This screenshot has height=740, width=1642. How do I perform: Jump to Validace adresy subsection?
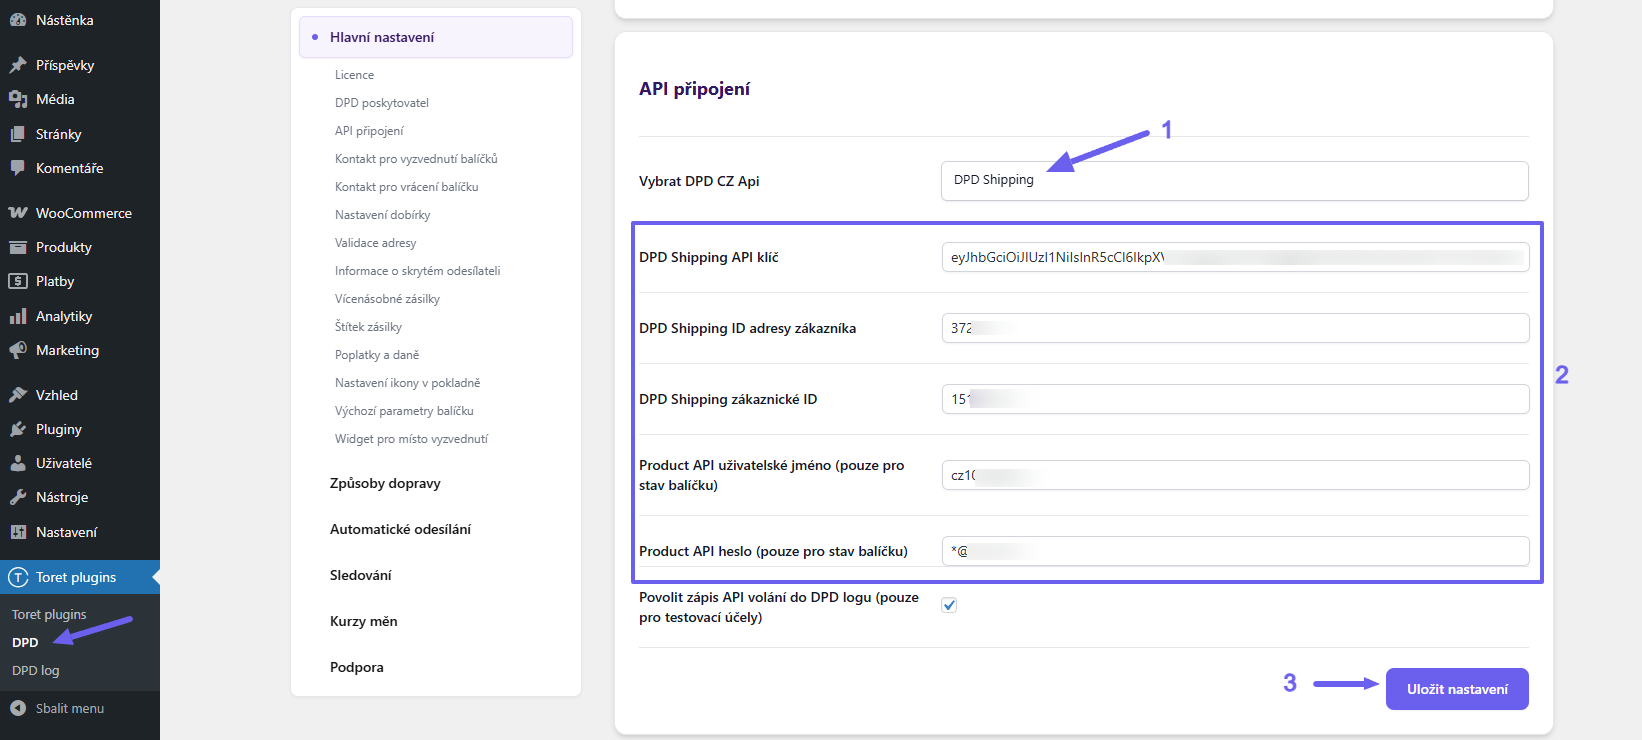pyautogui.click(x=376, y=243)
